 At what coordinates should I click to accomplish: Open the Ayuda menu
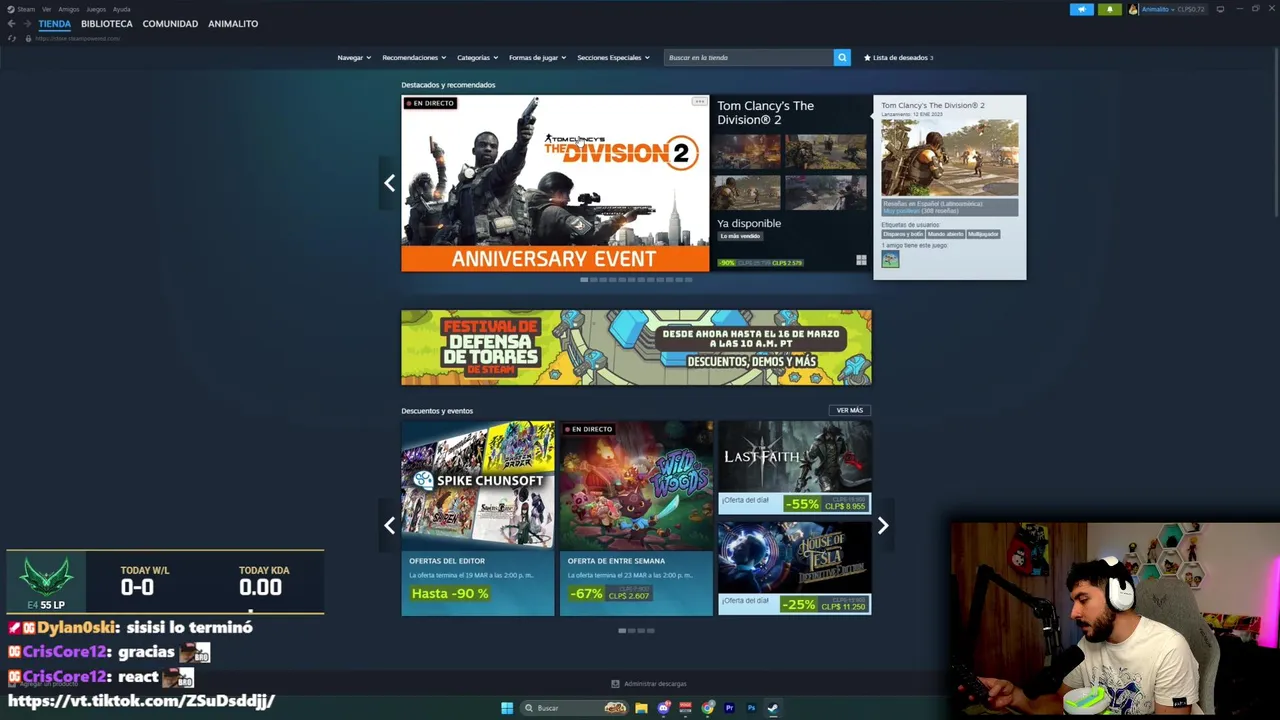point(121,9)
